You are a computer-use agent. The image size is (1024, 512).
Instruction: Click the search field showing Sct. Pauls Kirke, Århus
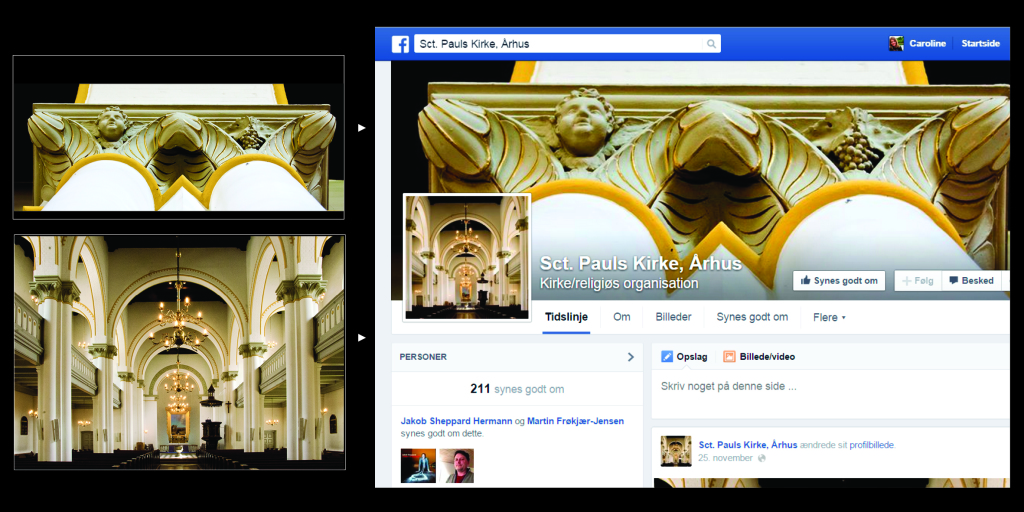[567, 44]
